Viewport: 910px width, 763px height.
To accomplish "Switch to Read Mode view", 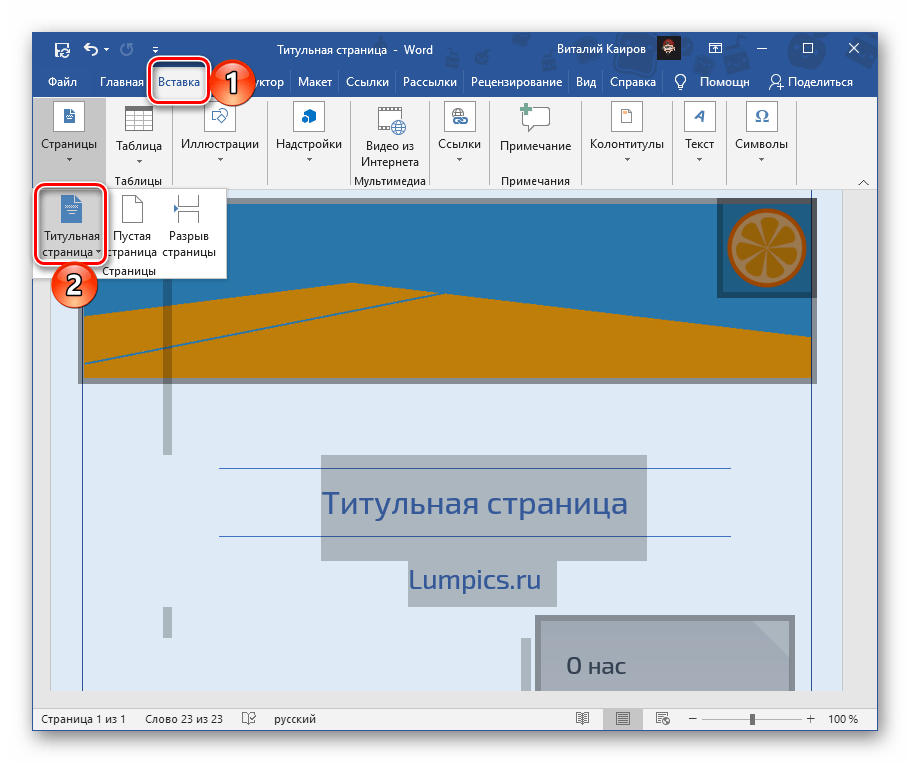I will tap(583, 719).
